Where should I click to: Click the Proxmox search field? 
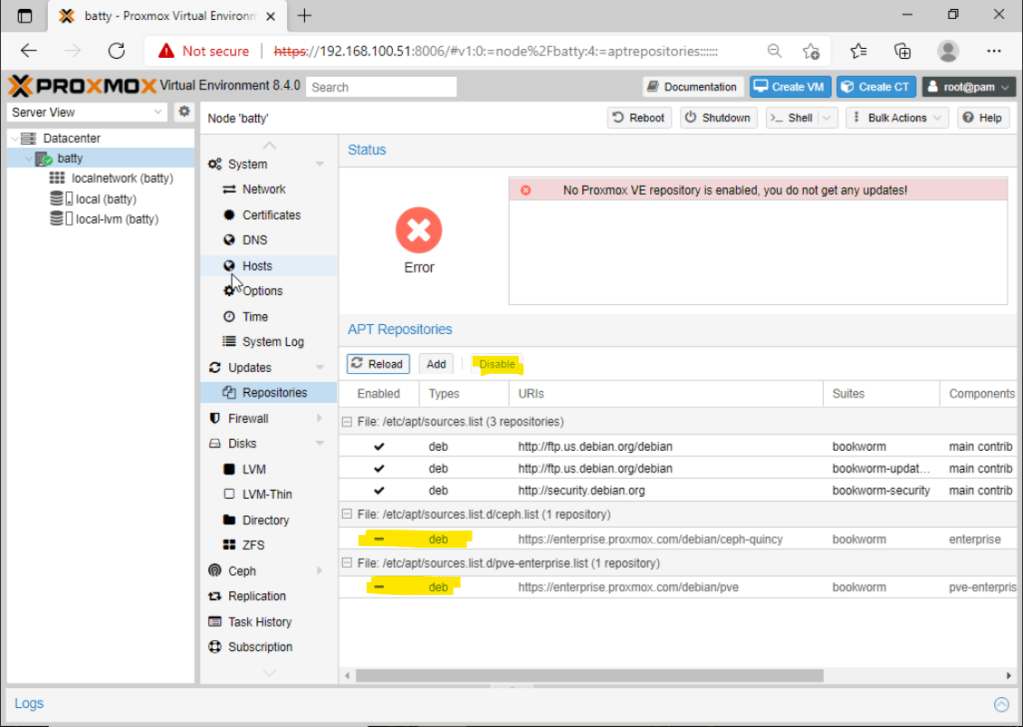point(381,87)
